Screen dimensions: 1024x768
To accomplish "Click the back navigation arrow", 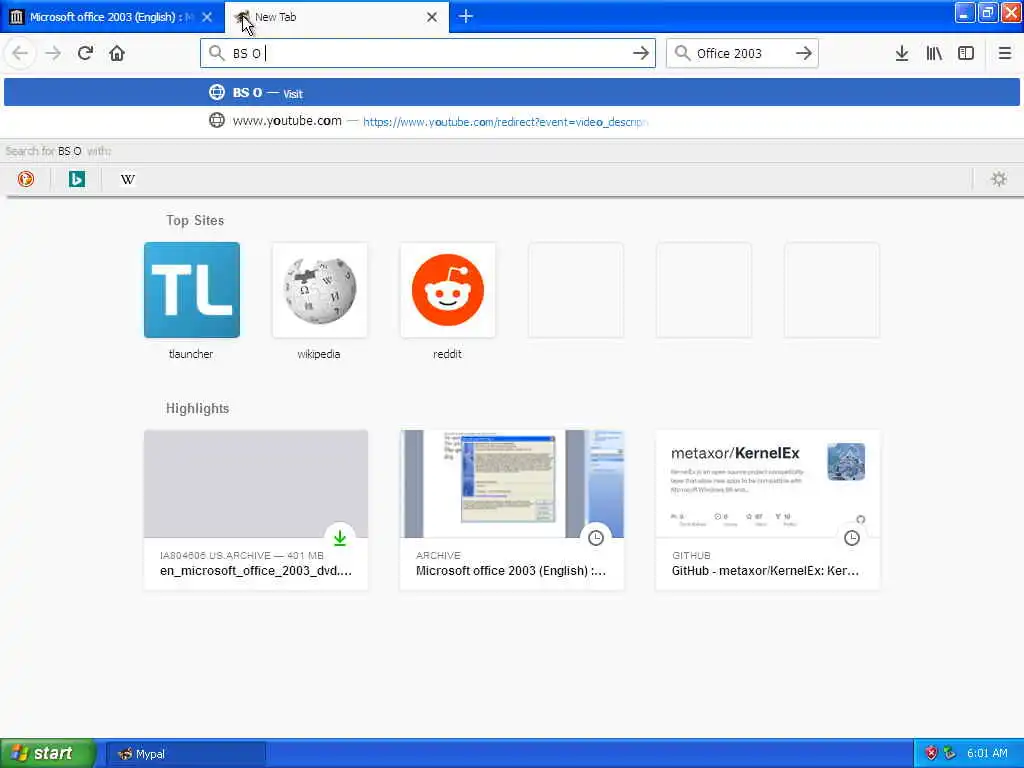I will point(20,53).
